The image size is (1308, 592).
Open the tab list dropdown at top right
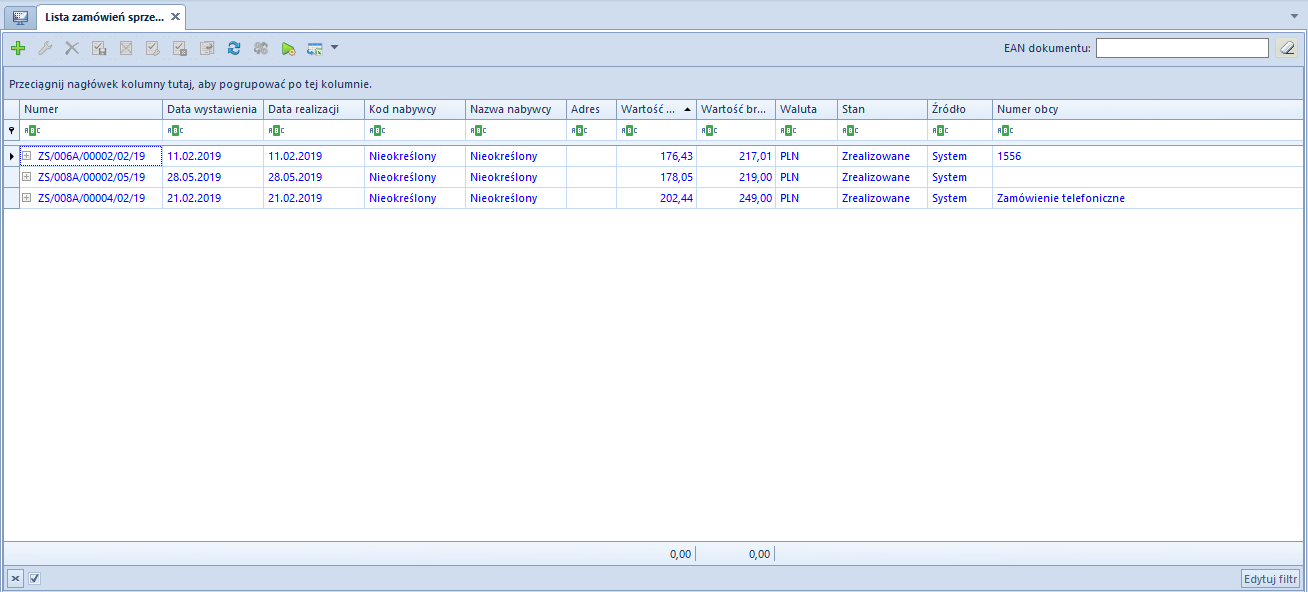click(x=1296, y=17)
